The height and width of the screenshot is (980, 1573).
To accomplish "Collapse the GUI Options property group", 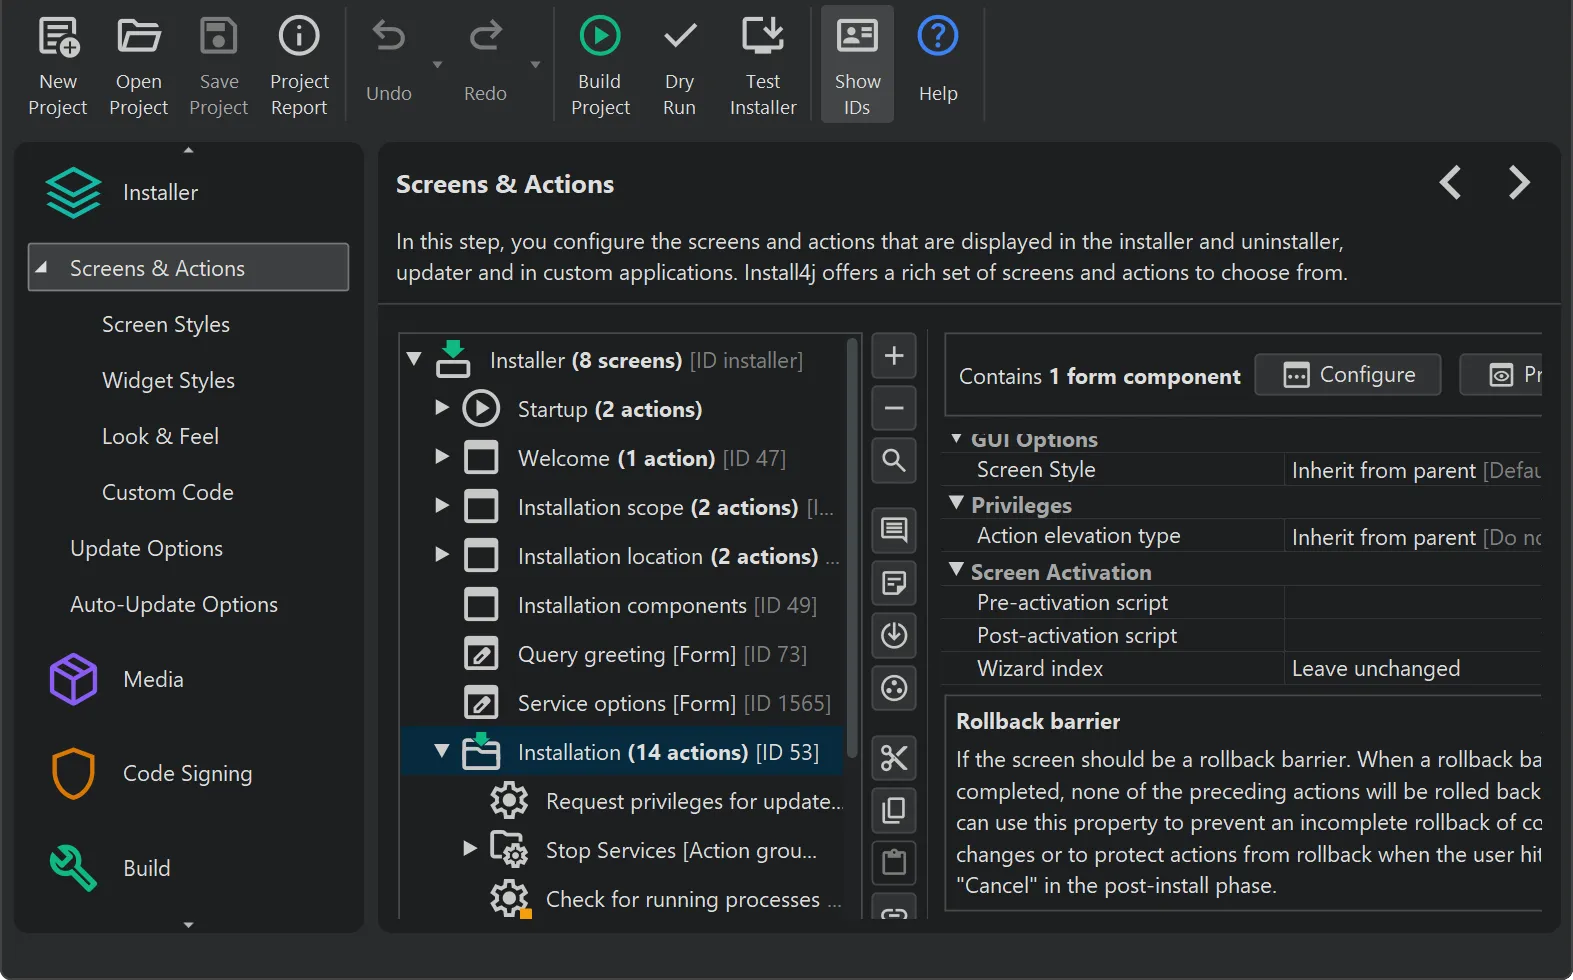I will (957, 438).
